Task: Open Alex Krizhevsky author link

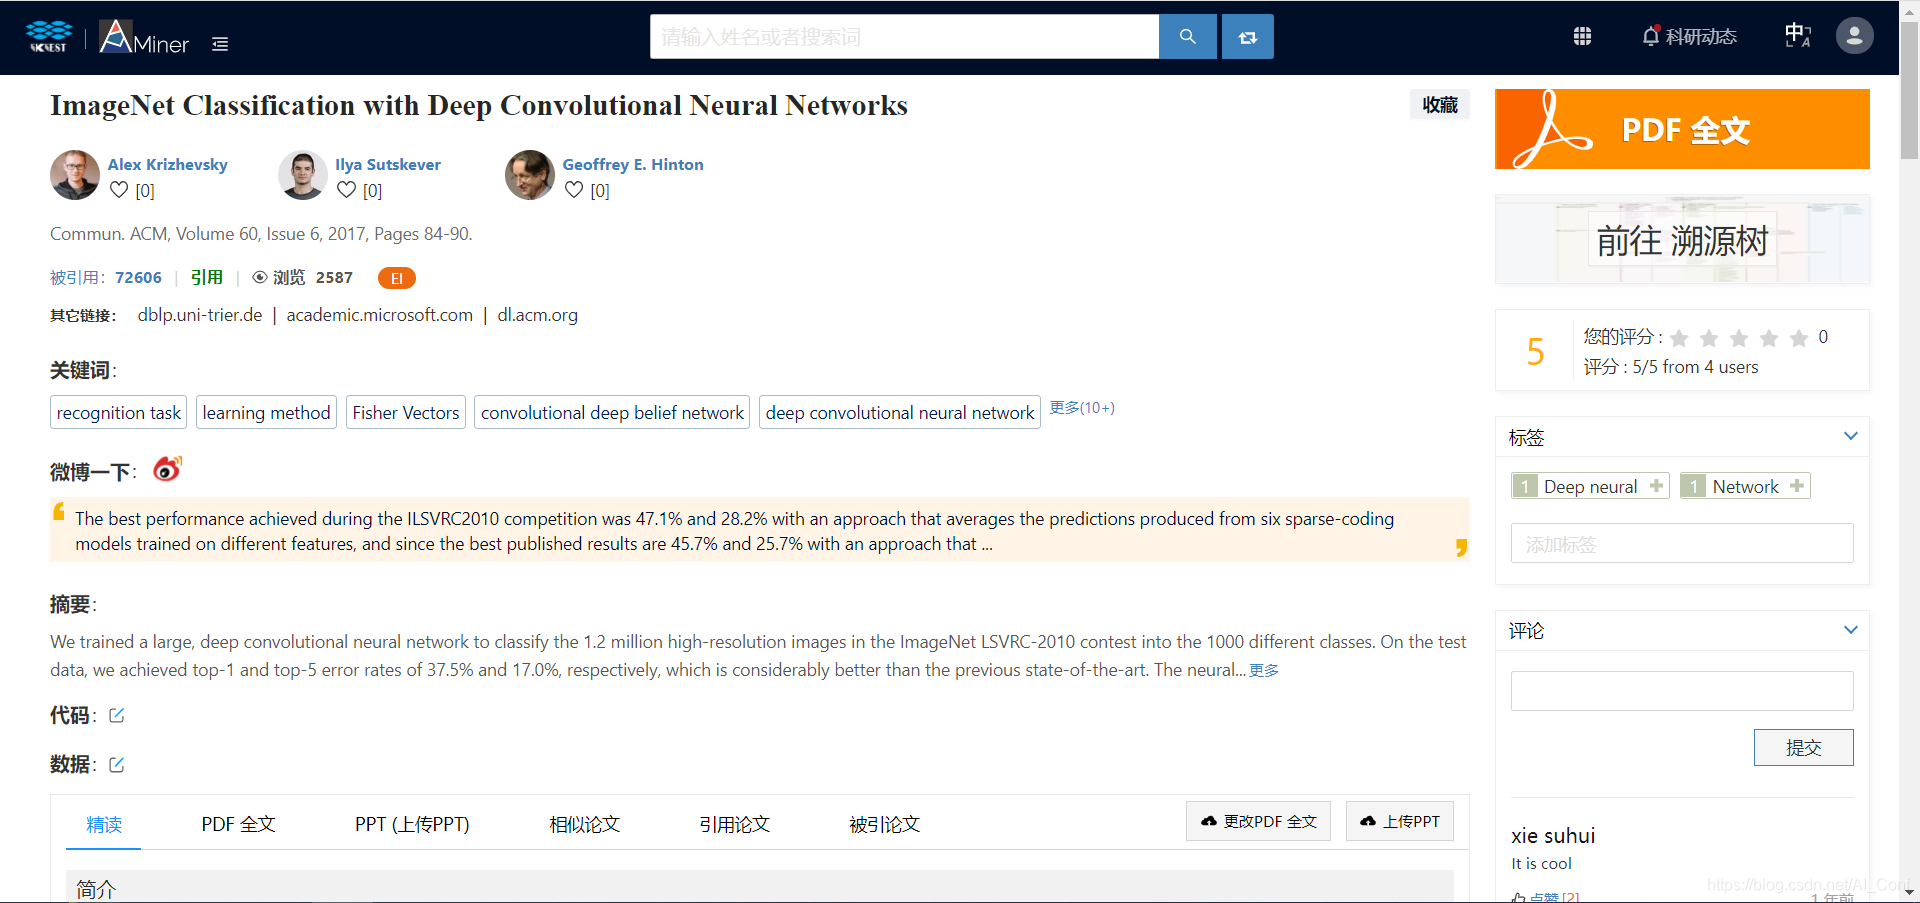Action: click(x=168, y=164)
